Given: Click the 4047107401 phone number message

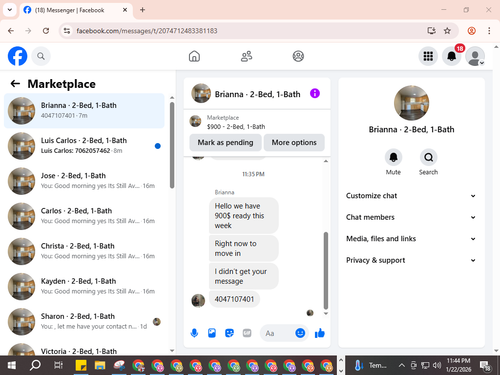Looking at the screenshot, I should pos(234,299).
